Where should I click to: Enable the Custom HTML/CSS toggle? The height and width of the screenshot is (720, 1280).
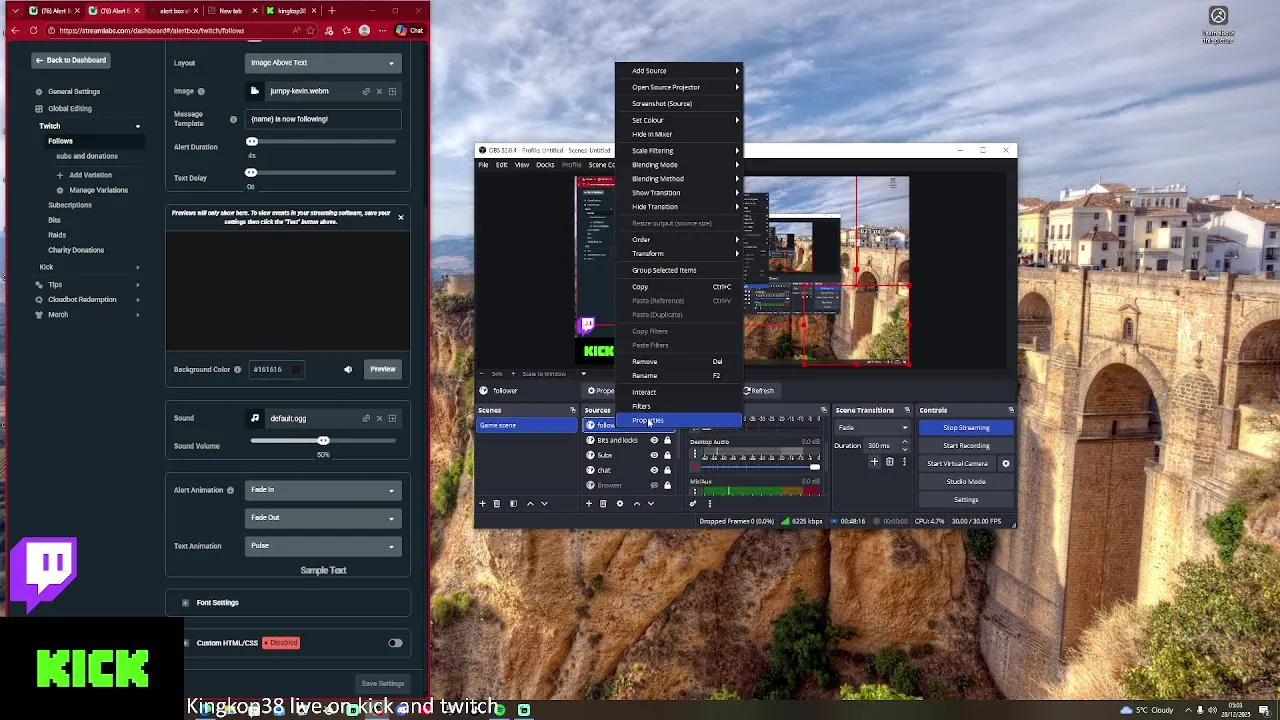coord(395,643)
